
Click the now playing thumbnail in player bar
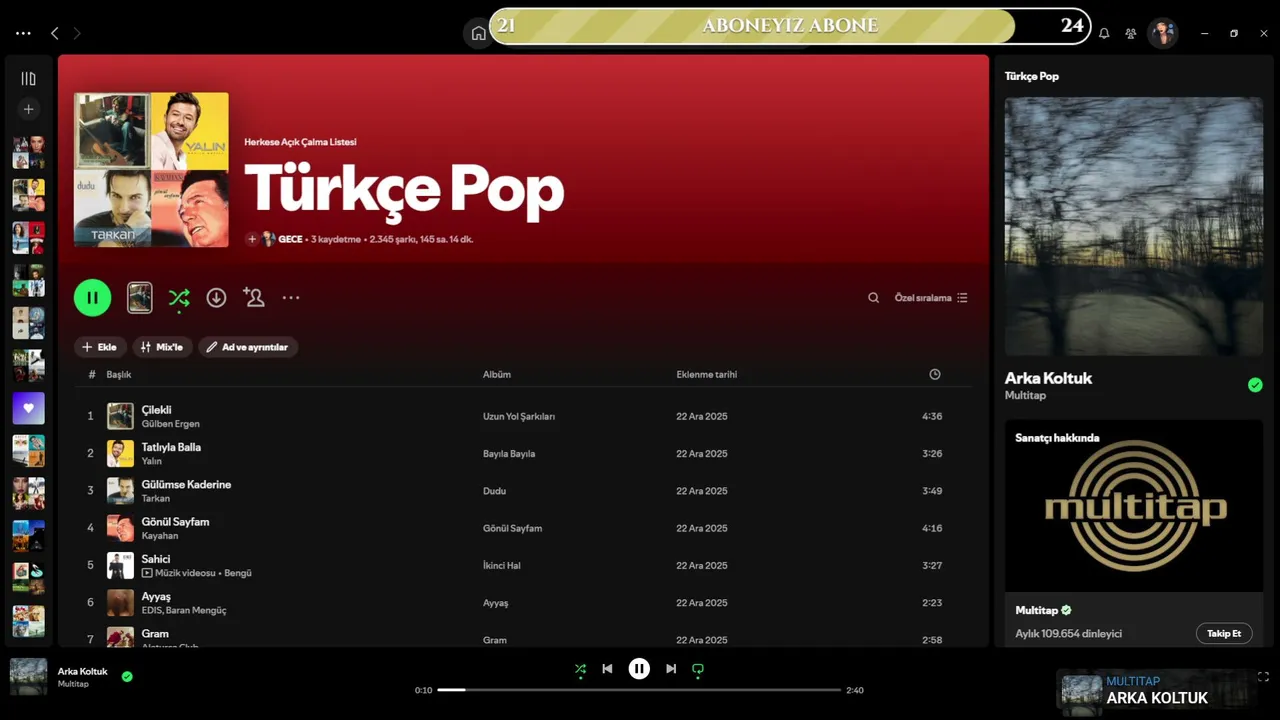pyautogui.click(x=28, y=676)
